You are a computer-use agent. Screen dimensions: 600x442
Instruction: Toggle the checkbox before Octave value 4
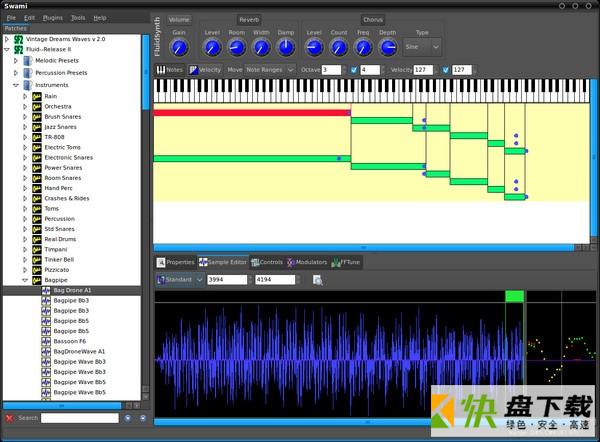[354, 70]
